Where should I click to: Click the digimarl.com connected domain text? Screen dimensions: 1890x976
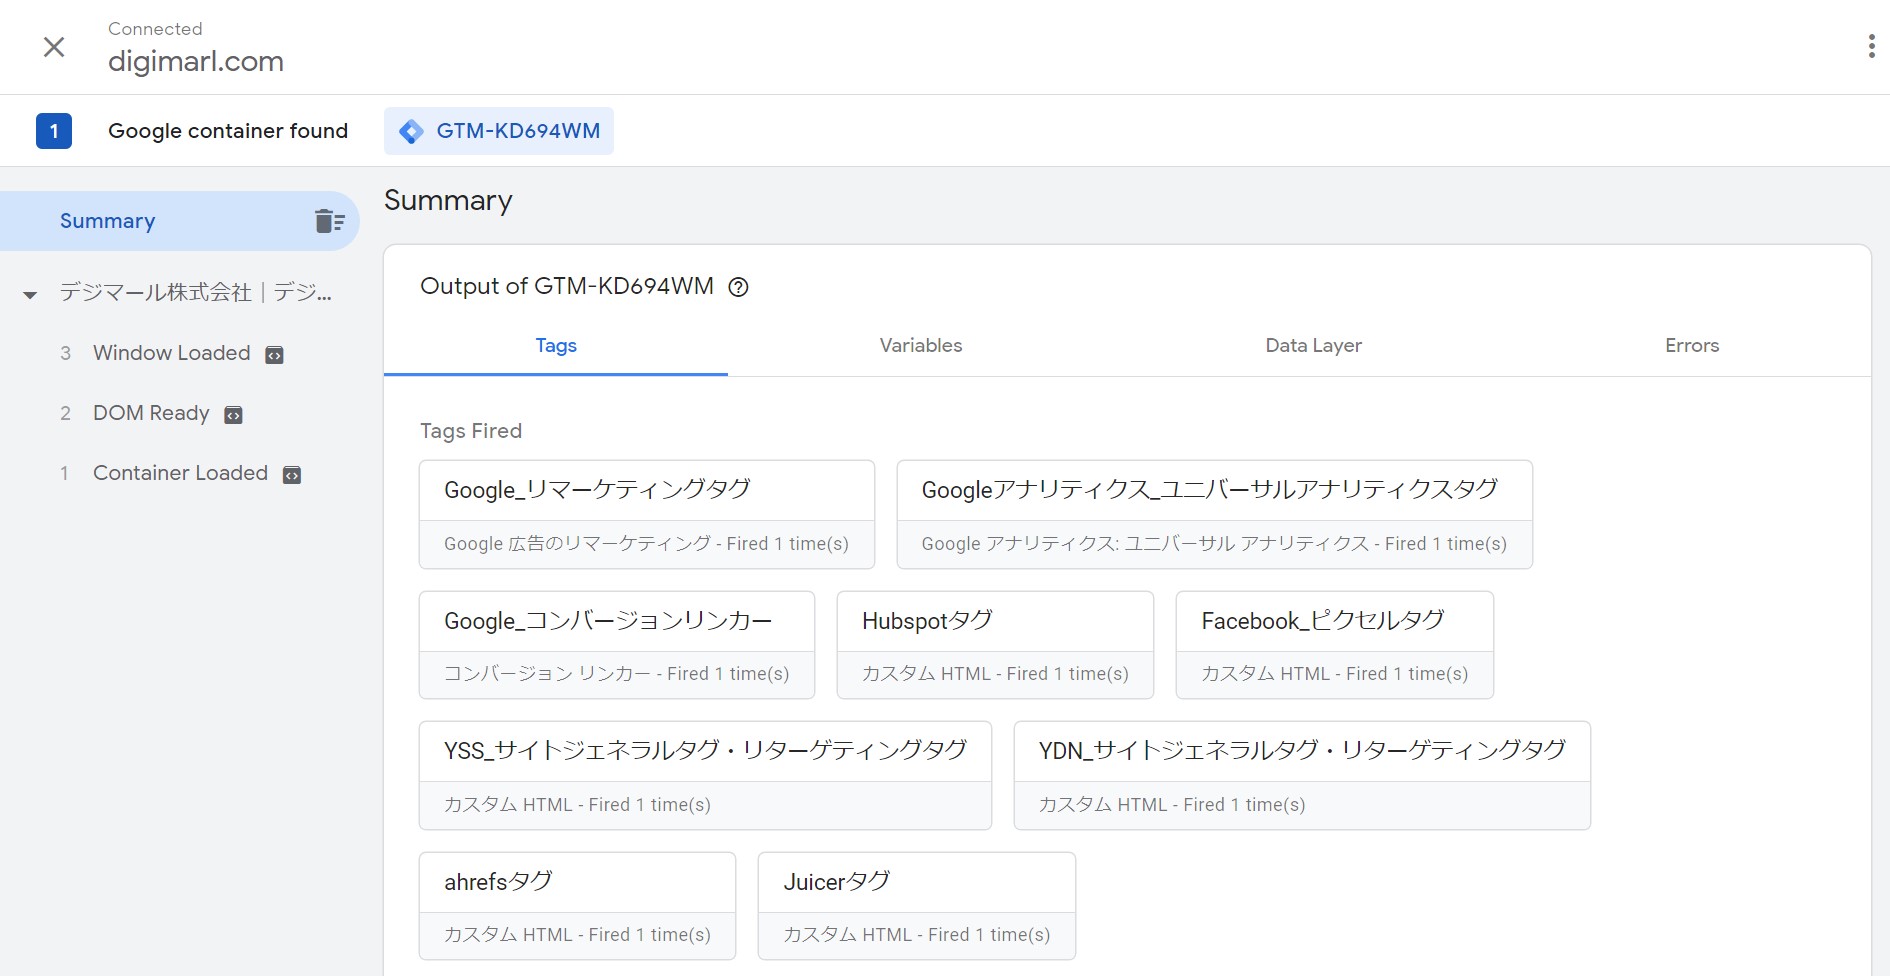click(196, 62)
